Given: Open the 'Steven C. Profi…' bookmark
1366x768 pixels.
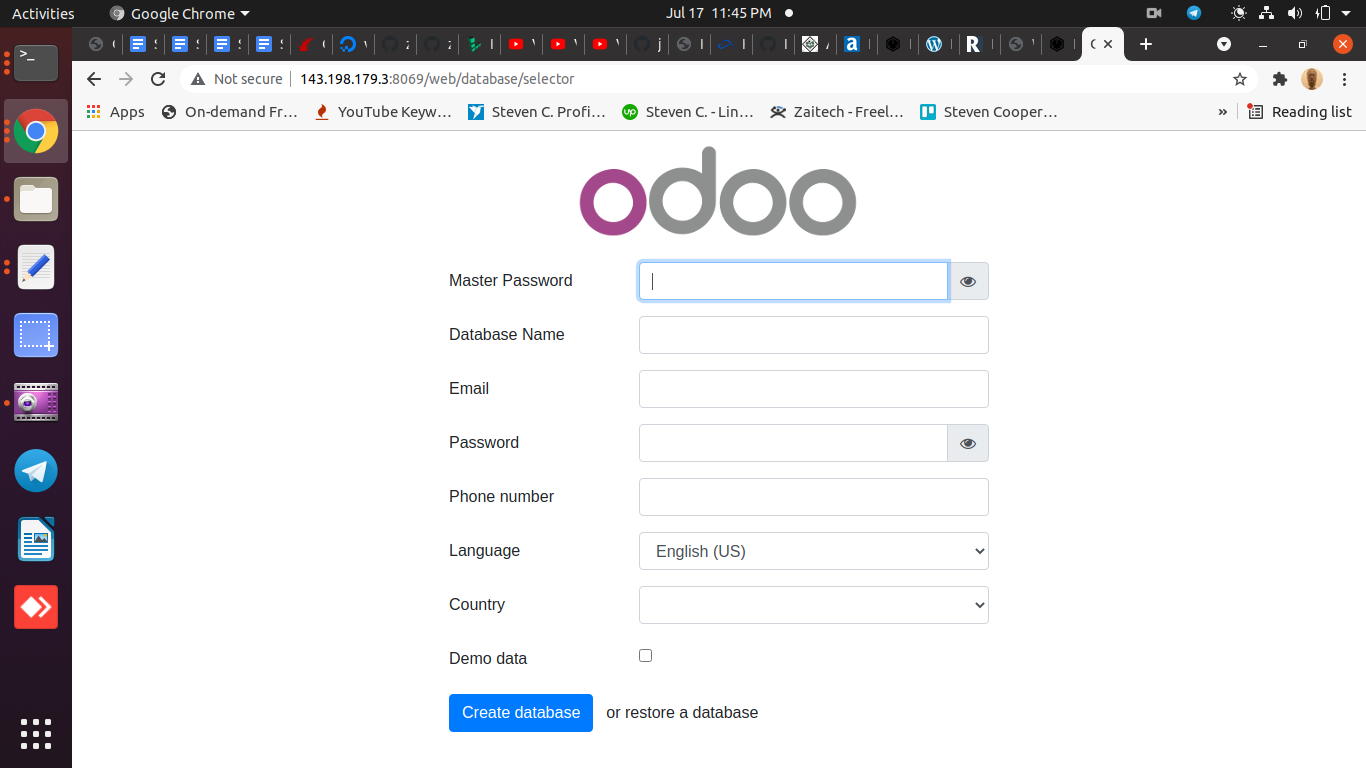Looking at the screenshot, I should coord(537,112).
